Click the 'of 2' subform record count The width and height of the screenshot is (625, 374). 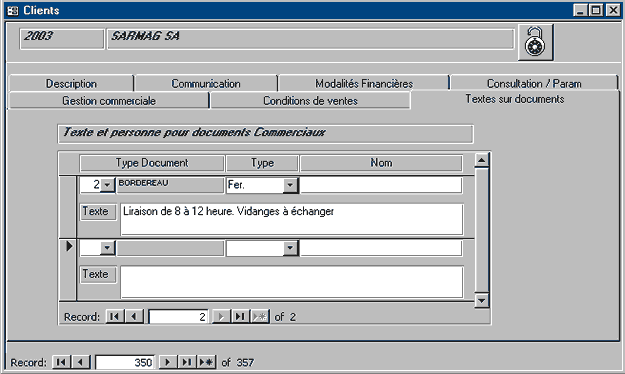[285, 317]
